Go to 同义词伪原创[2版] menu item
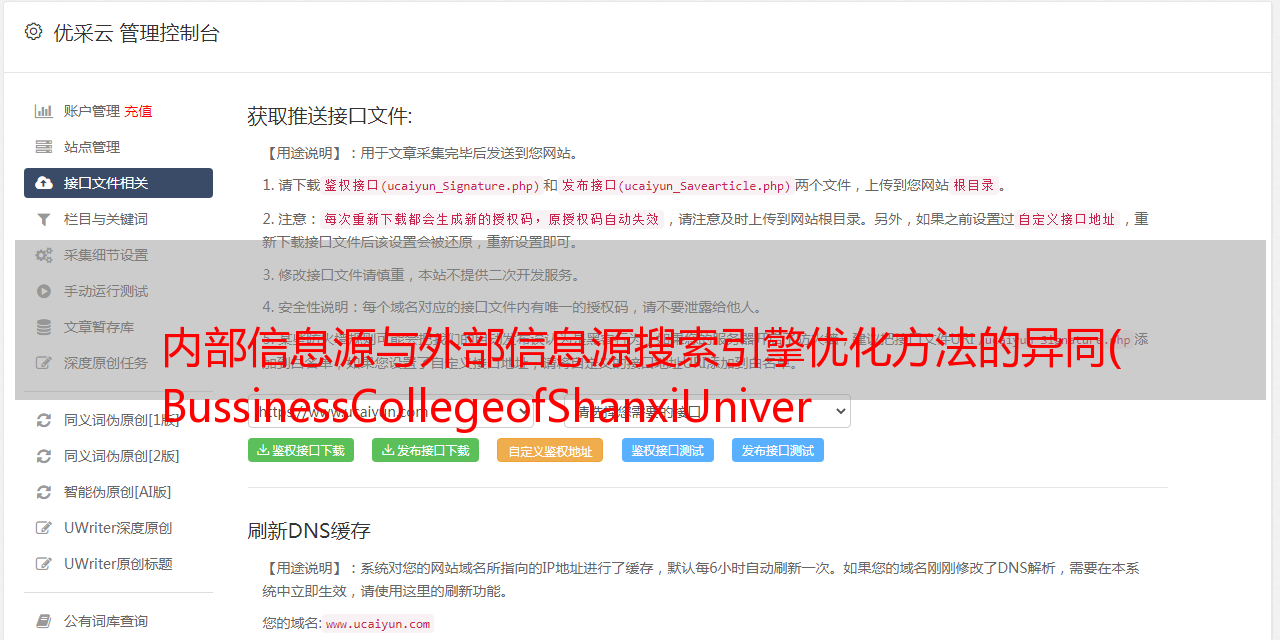Viewport: 1280px width, 640px height. [x=122, y=456]
